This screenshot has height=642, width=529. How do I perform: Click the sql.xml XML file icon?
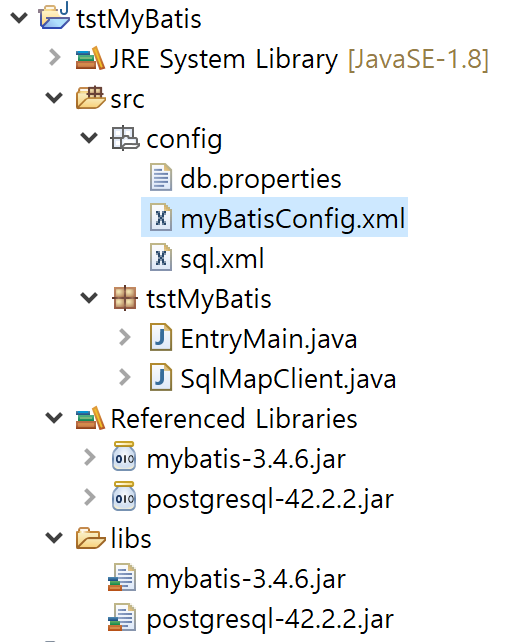click(161, 258)
